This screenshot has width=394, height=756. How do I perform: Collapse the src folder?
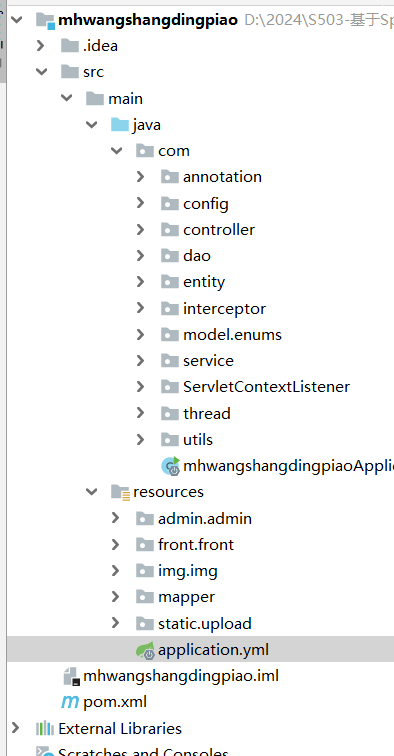coord(41,72)
